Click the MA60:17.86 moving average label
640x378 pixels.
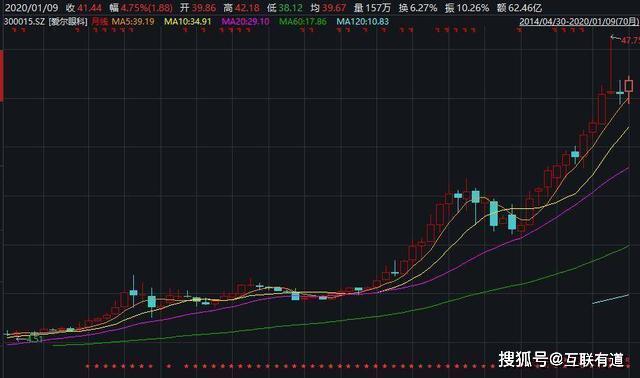[303, 22]
